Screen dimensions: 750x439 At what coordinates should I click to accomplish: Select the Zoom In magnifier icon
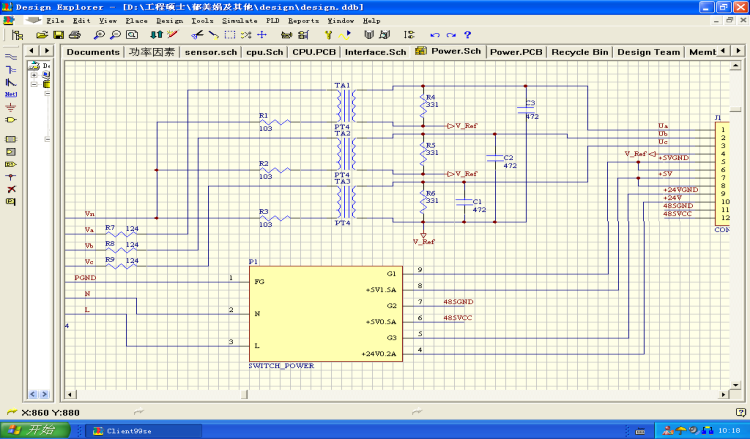point(101,35)
